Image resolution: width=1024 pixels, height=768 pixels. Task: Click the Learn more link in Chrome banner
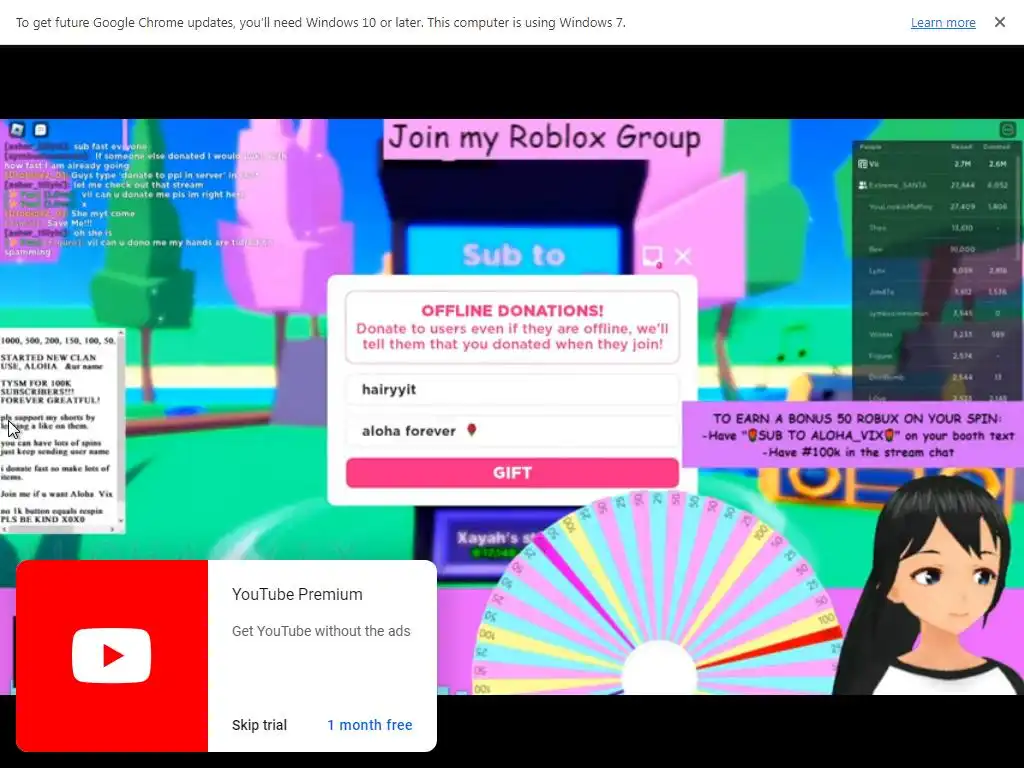point(942,23)
